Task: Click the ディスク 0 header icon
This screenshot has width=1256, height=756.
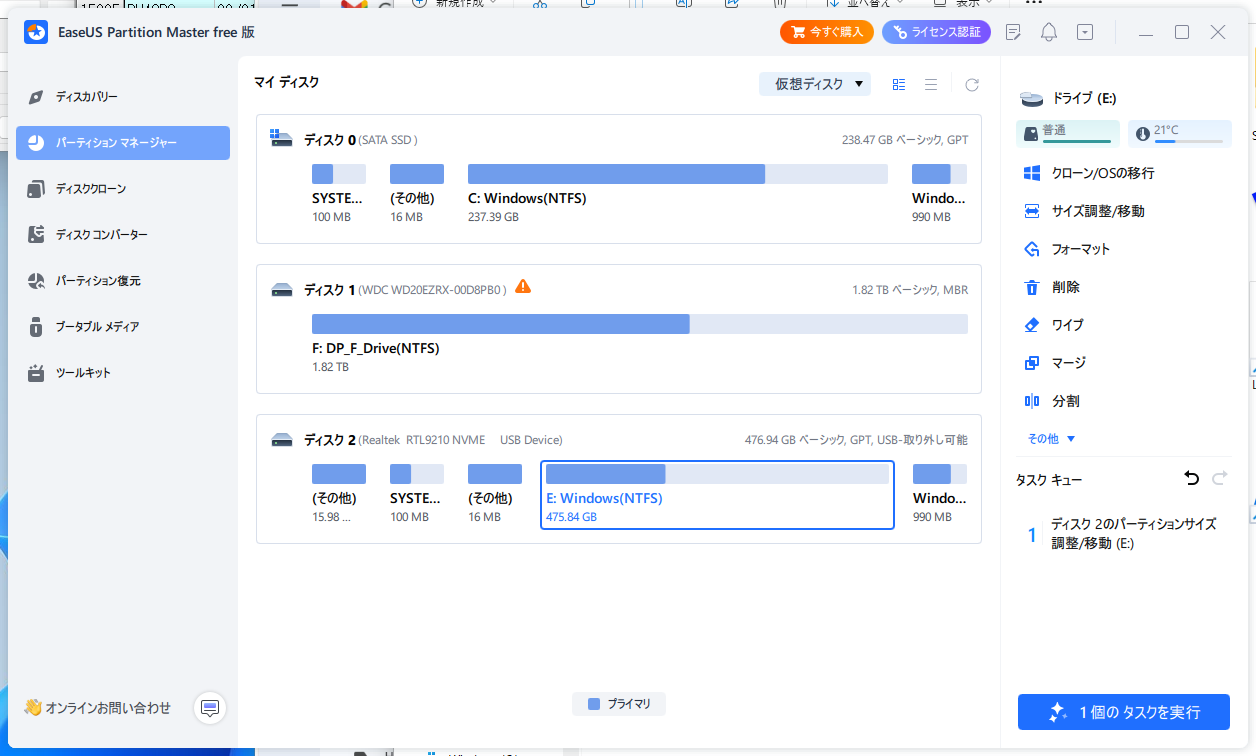Action: click(x=282, y=139)
